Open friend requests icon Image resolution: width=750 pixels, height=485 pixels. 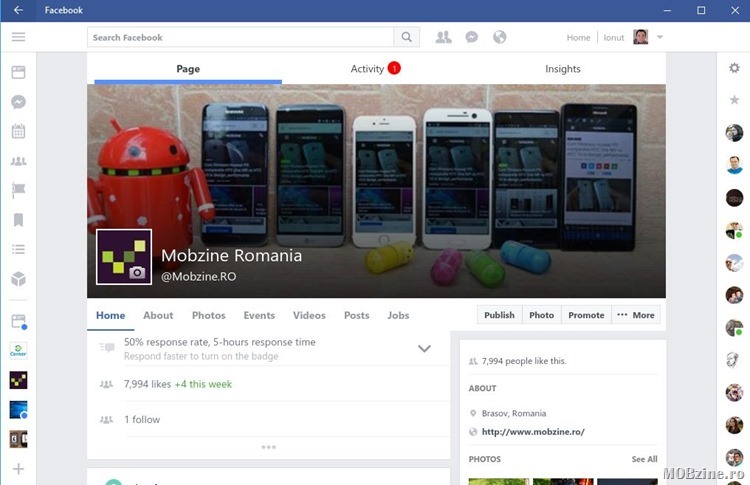(443, 37)
